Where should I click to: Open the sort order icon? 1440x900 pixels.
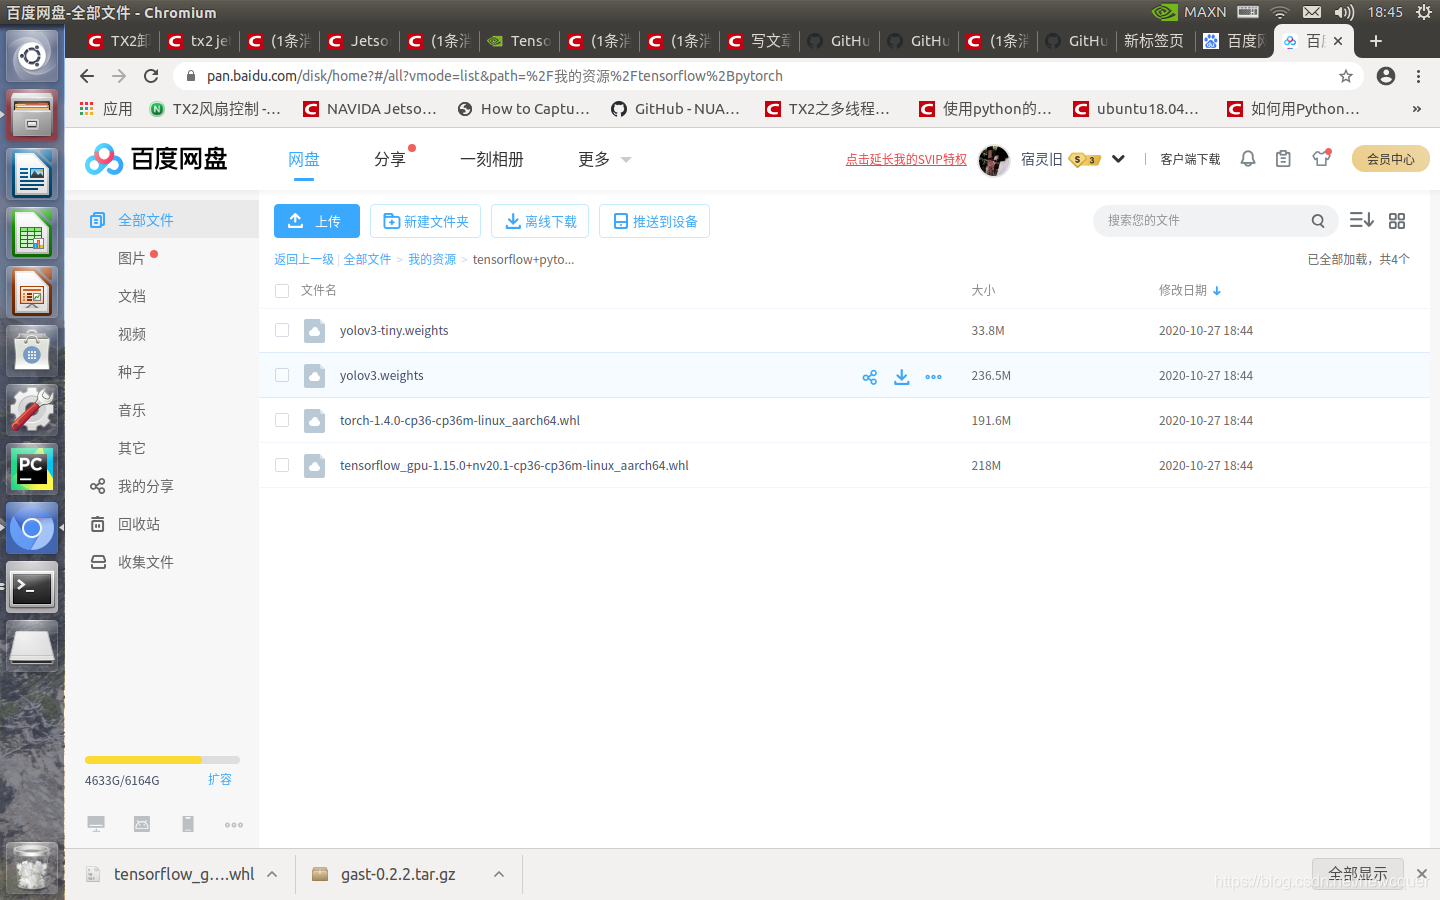click(1361, 220)
